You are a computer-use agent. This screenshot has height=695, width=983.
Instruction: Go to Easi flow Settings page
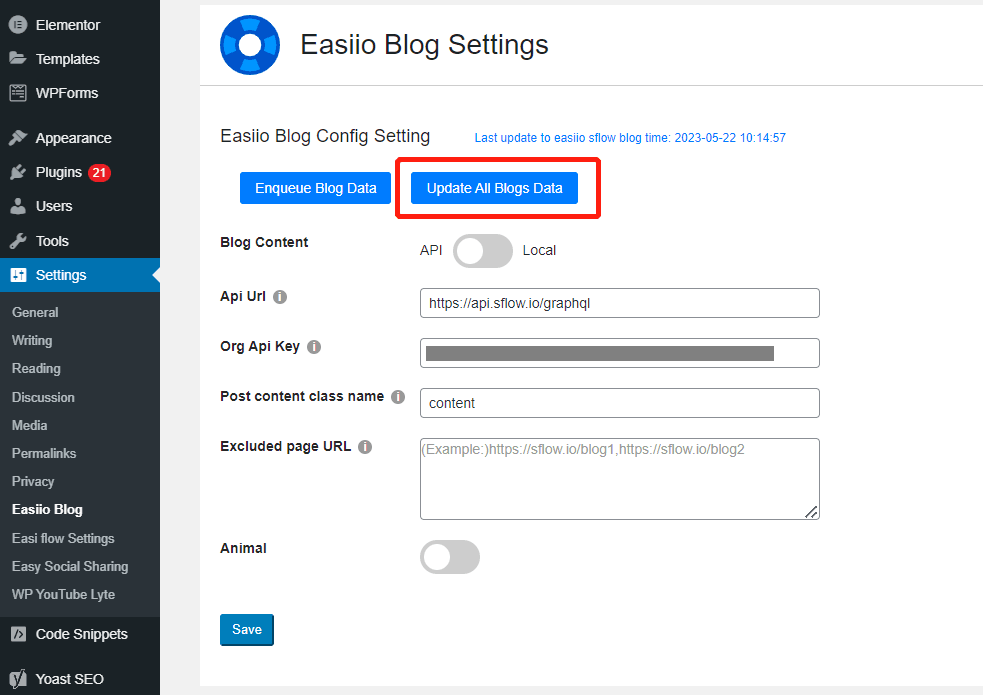[63, 538]
